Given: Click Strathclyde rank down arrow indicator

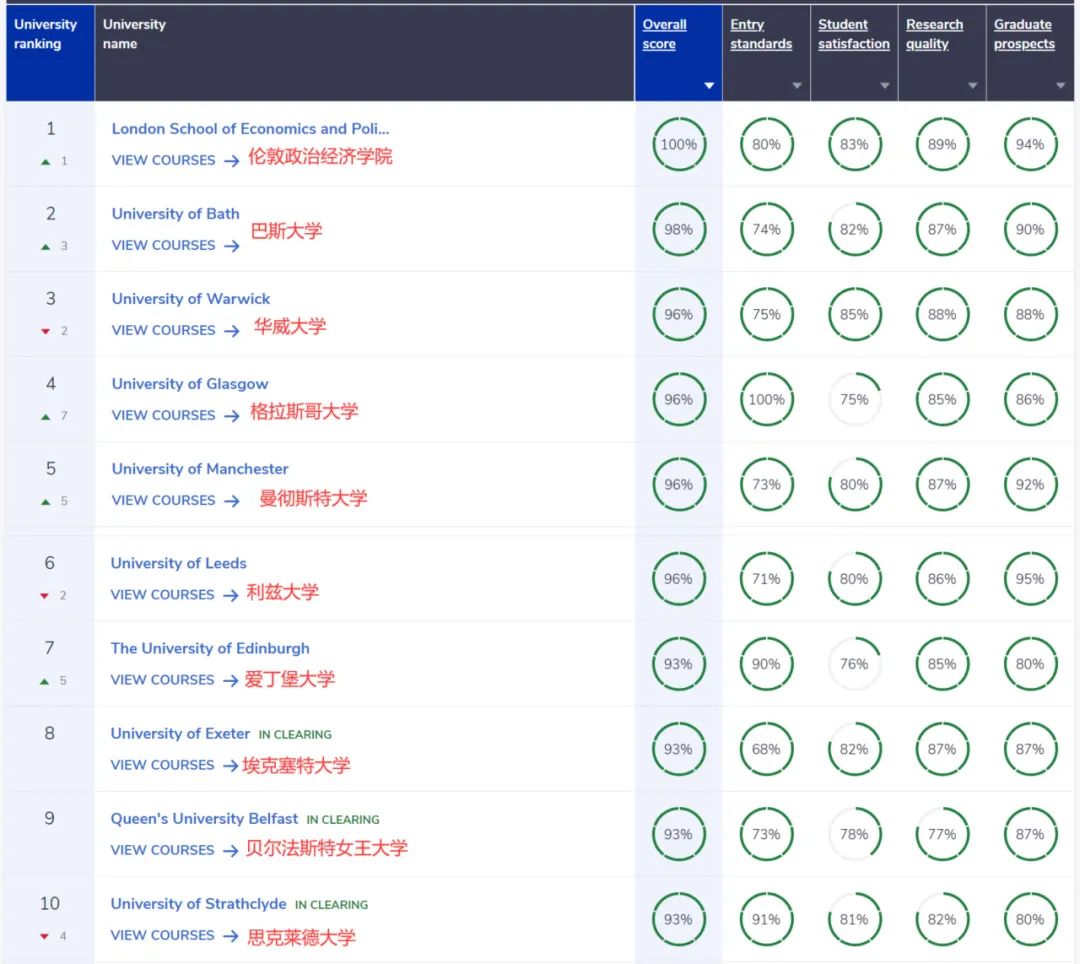Looking at the screenshot, I should click(44, 936).
